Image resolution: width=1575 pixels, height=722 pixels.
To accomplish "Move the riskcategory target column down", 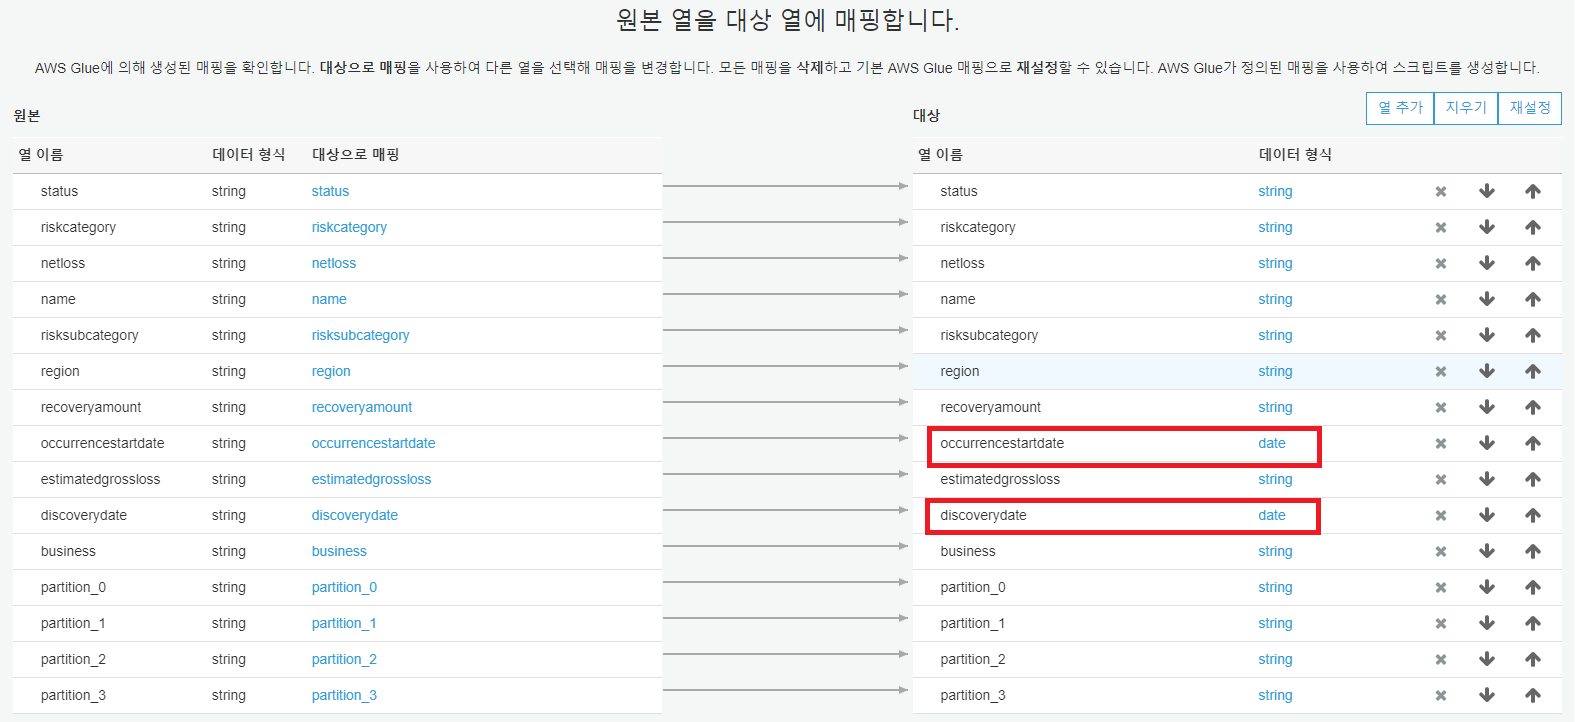I will [x=1486, y=228].
